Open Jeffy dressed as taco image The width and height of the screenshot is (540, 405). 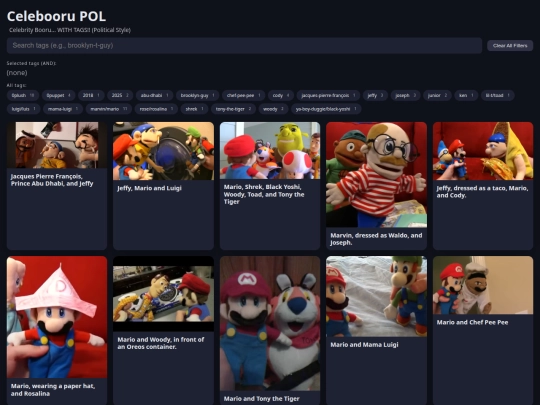click(483, 151)
